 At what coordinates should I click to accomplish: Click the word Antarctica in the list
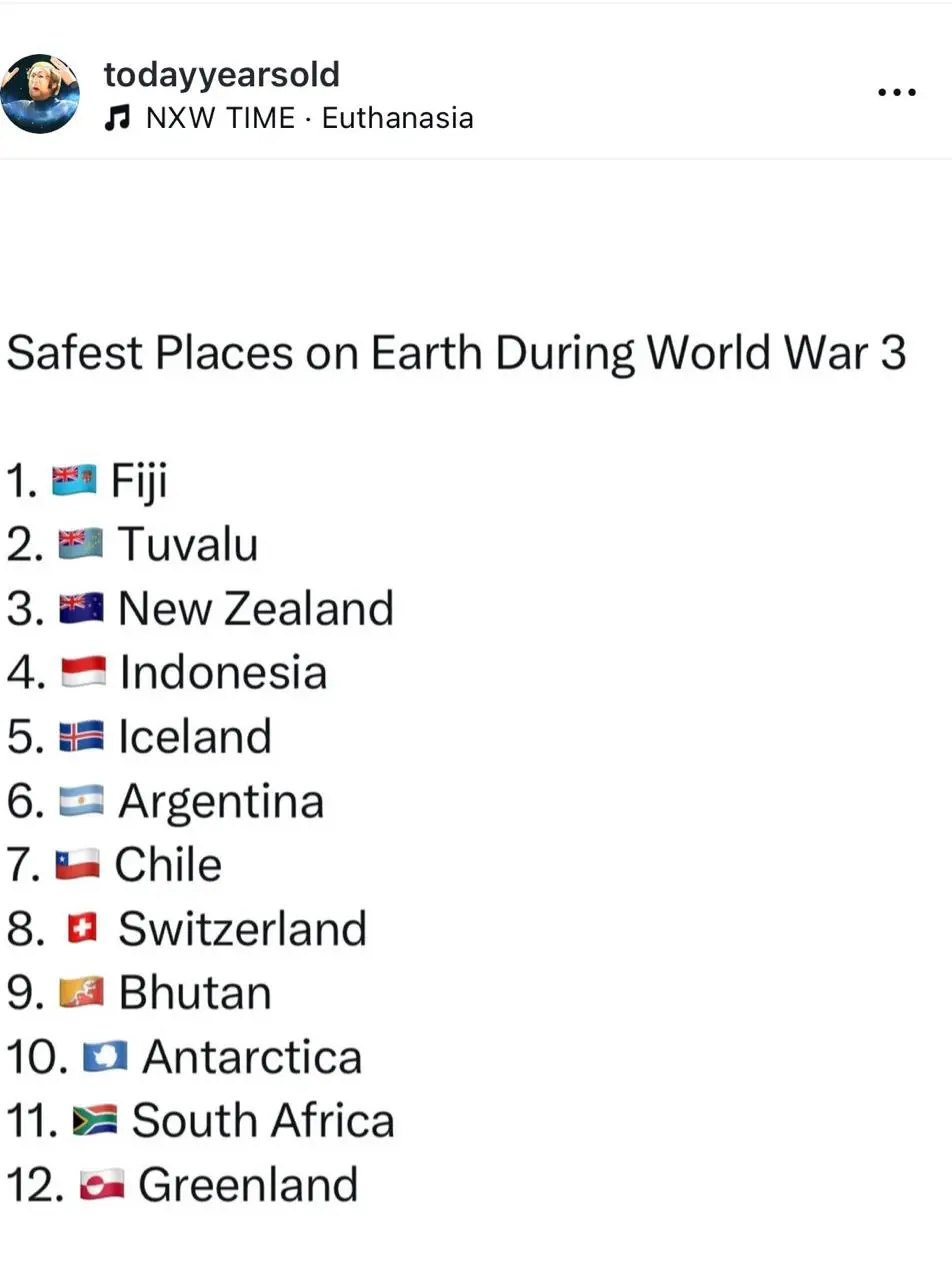pos(252,1057)
